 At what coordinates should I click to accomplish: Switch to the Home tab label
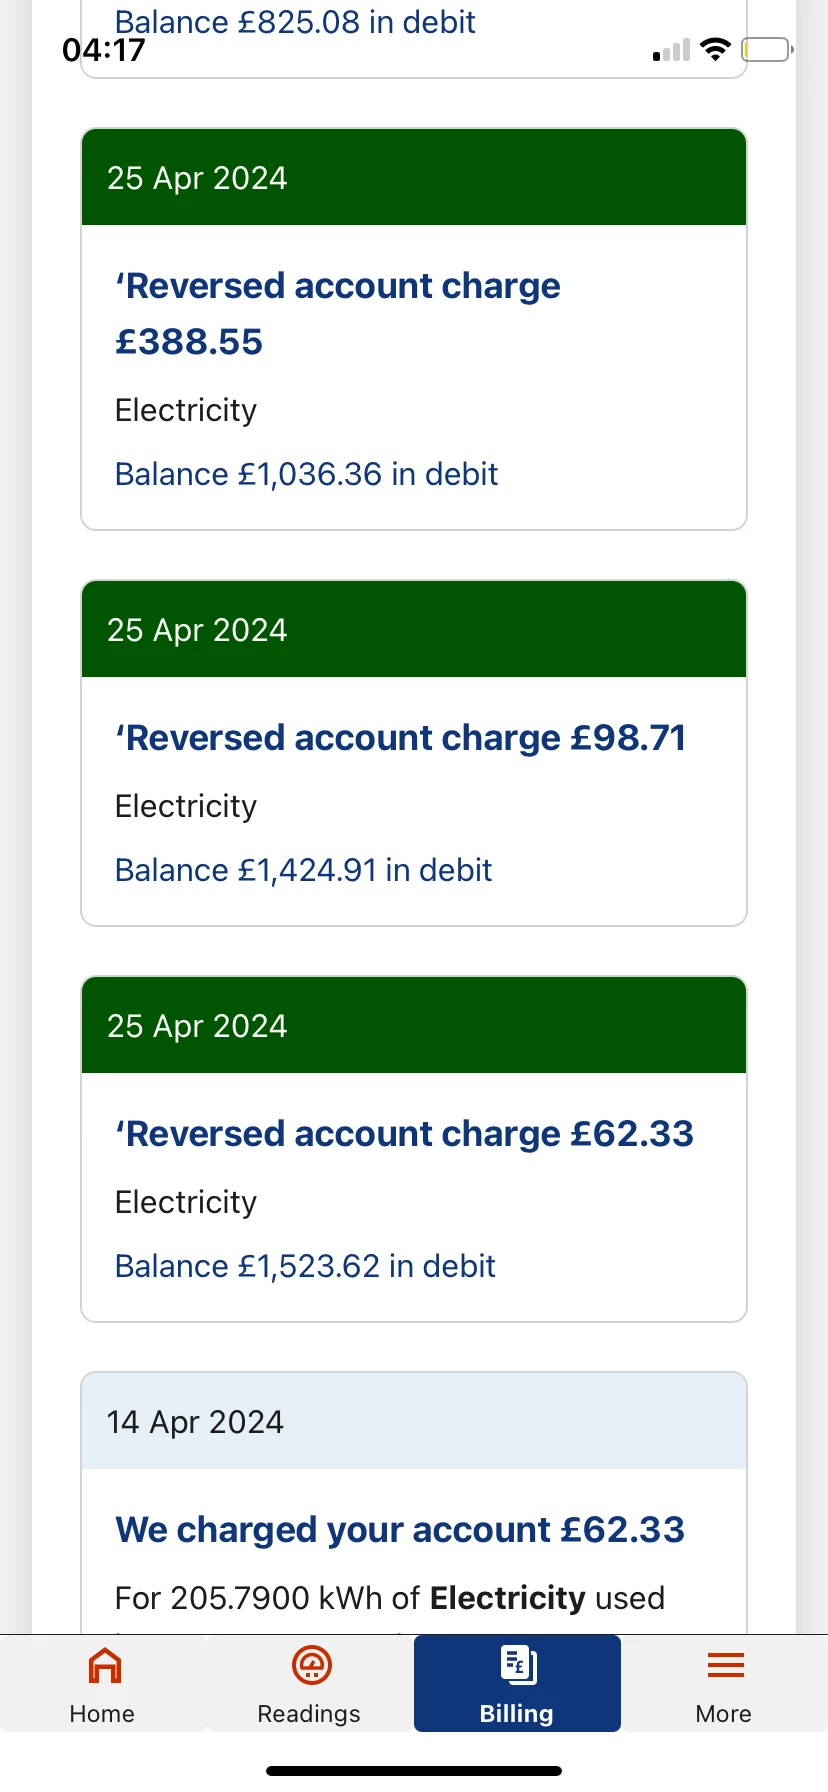[x=102, y=1714]
